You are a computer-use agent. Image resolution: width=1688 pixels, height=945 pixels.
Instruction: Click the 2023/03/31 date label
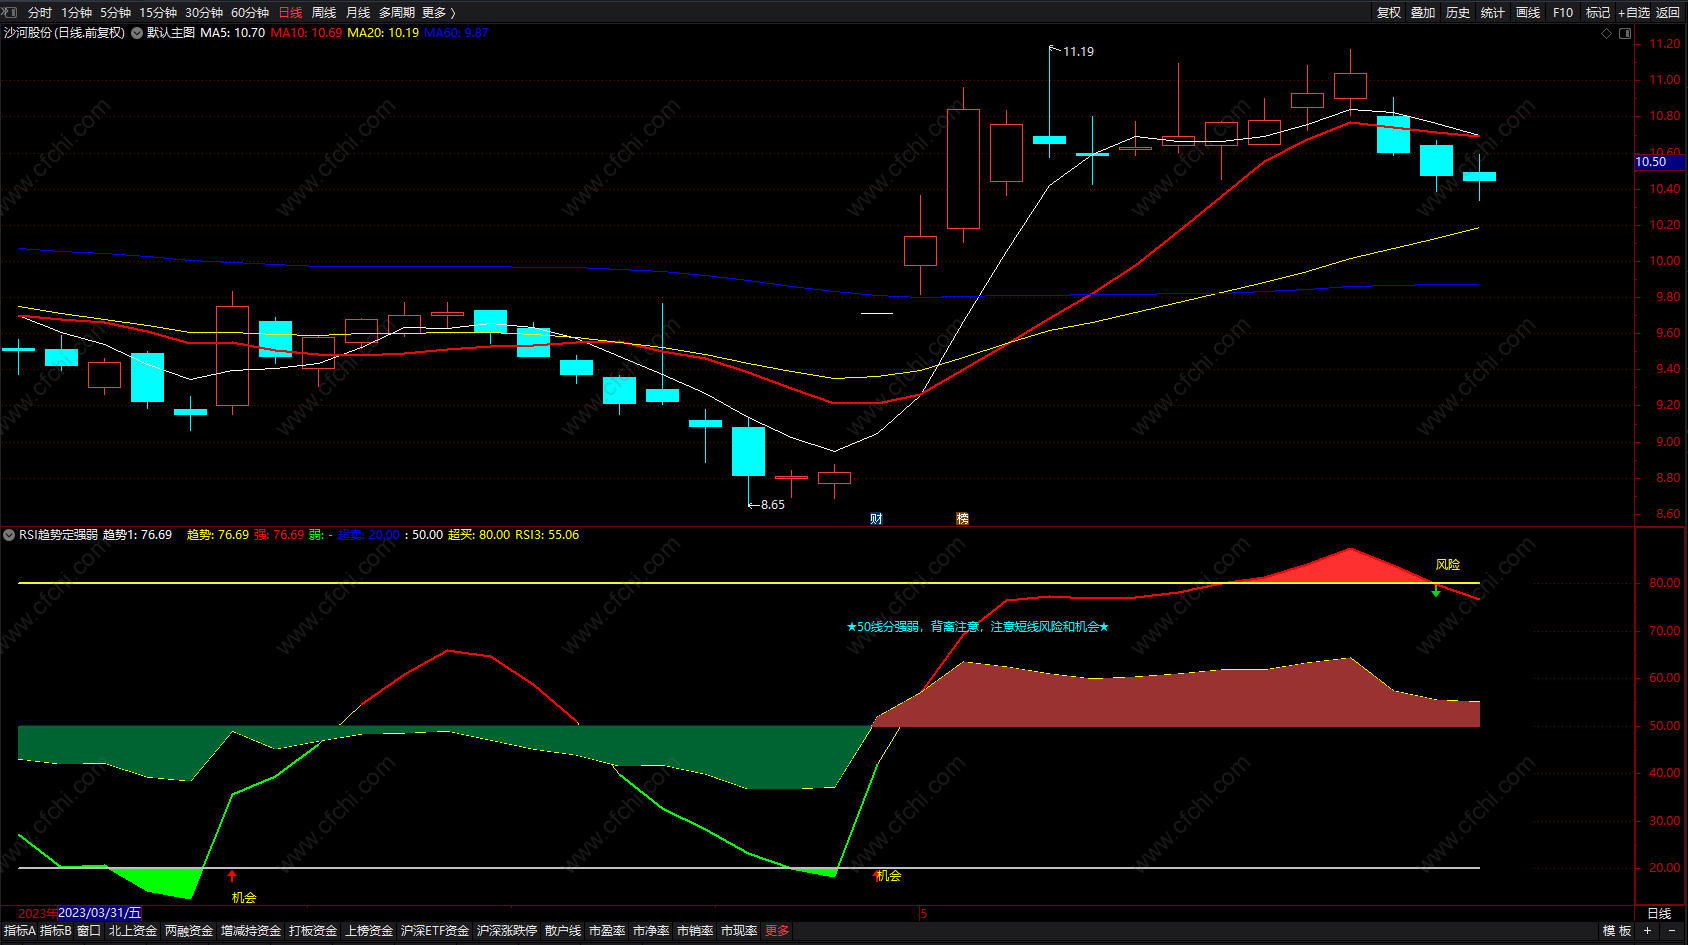tap(99, 913)
